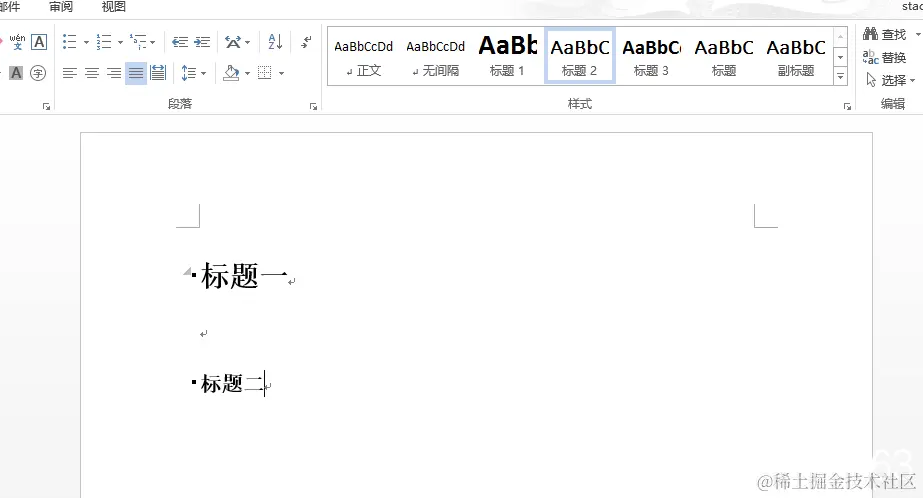Click the multilevel list icon
This screenshot has width=923, height=498.
coord(138,42)
